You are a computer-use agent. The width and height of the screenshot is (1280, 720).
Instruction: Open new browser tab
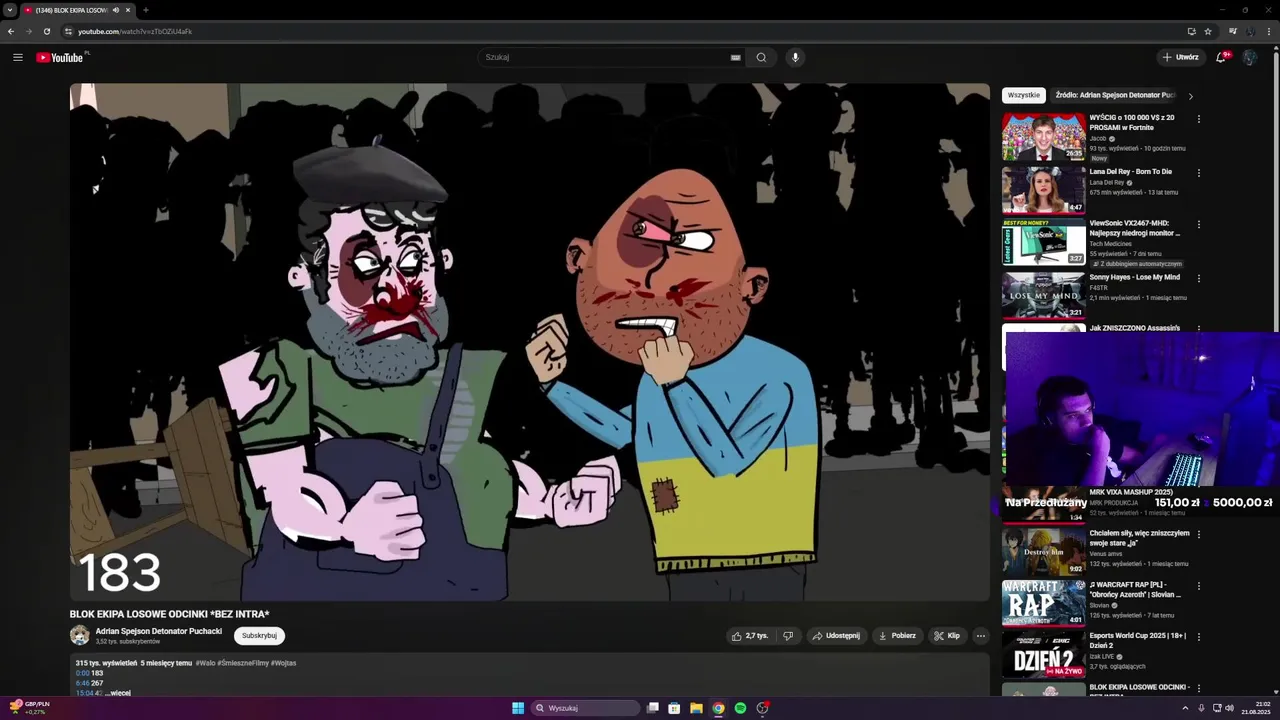coord(145,10)
